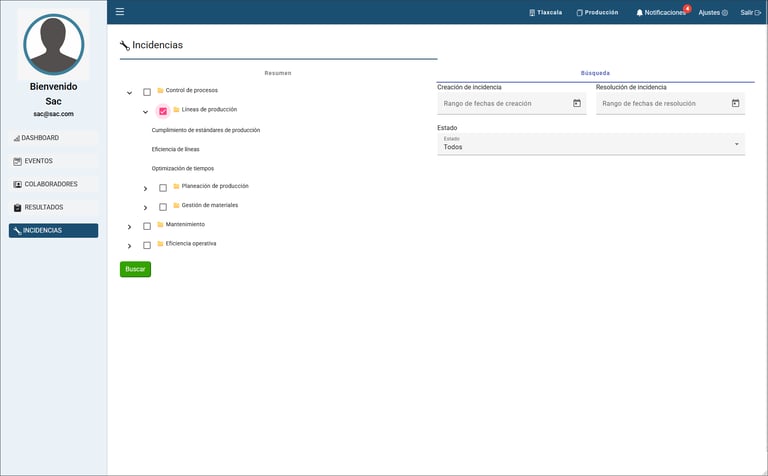Image resolution: width=768 pixels, height=476 pixels.
Task: Open calendar picker for resolution date range
Action: [735, 103]
